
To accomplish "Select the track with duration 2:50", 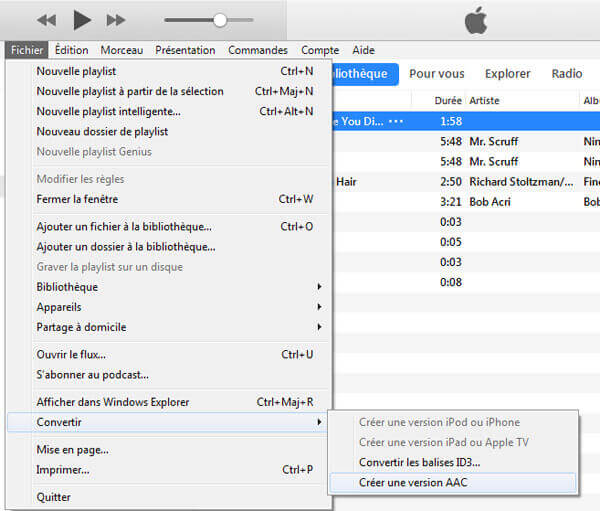I will [x=466, y=182].
